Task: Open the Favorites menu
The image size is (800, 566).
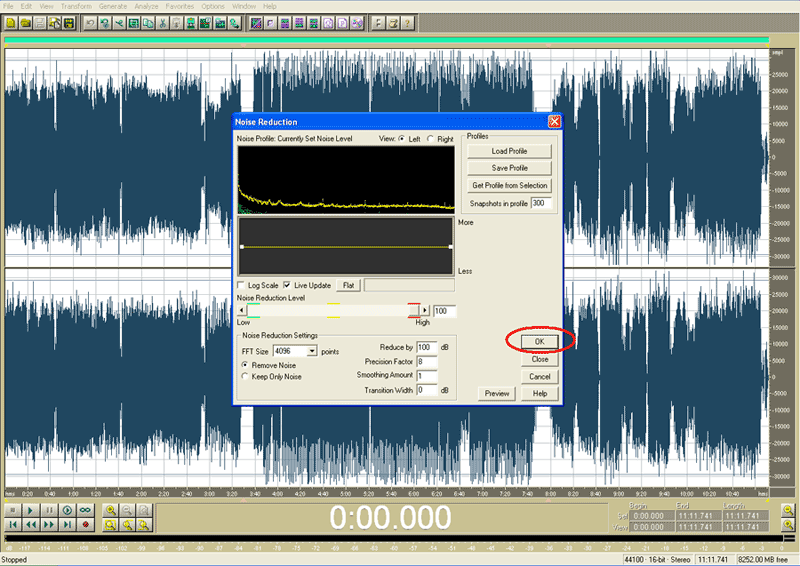Action: tap(178, 6)
